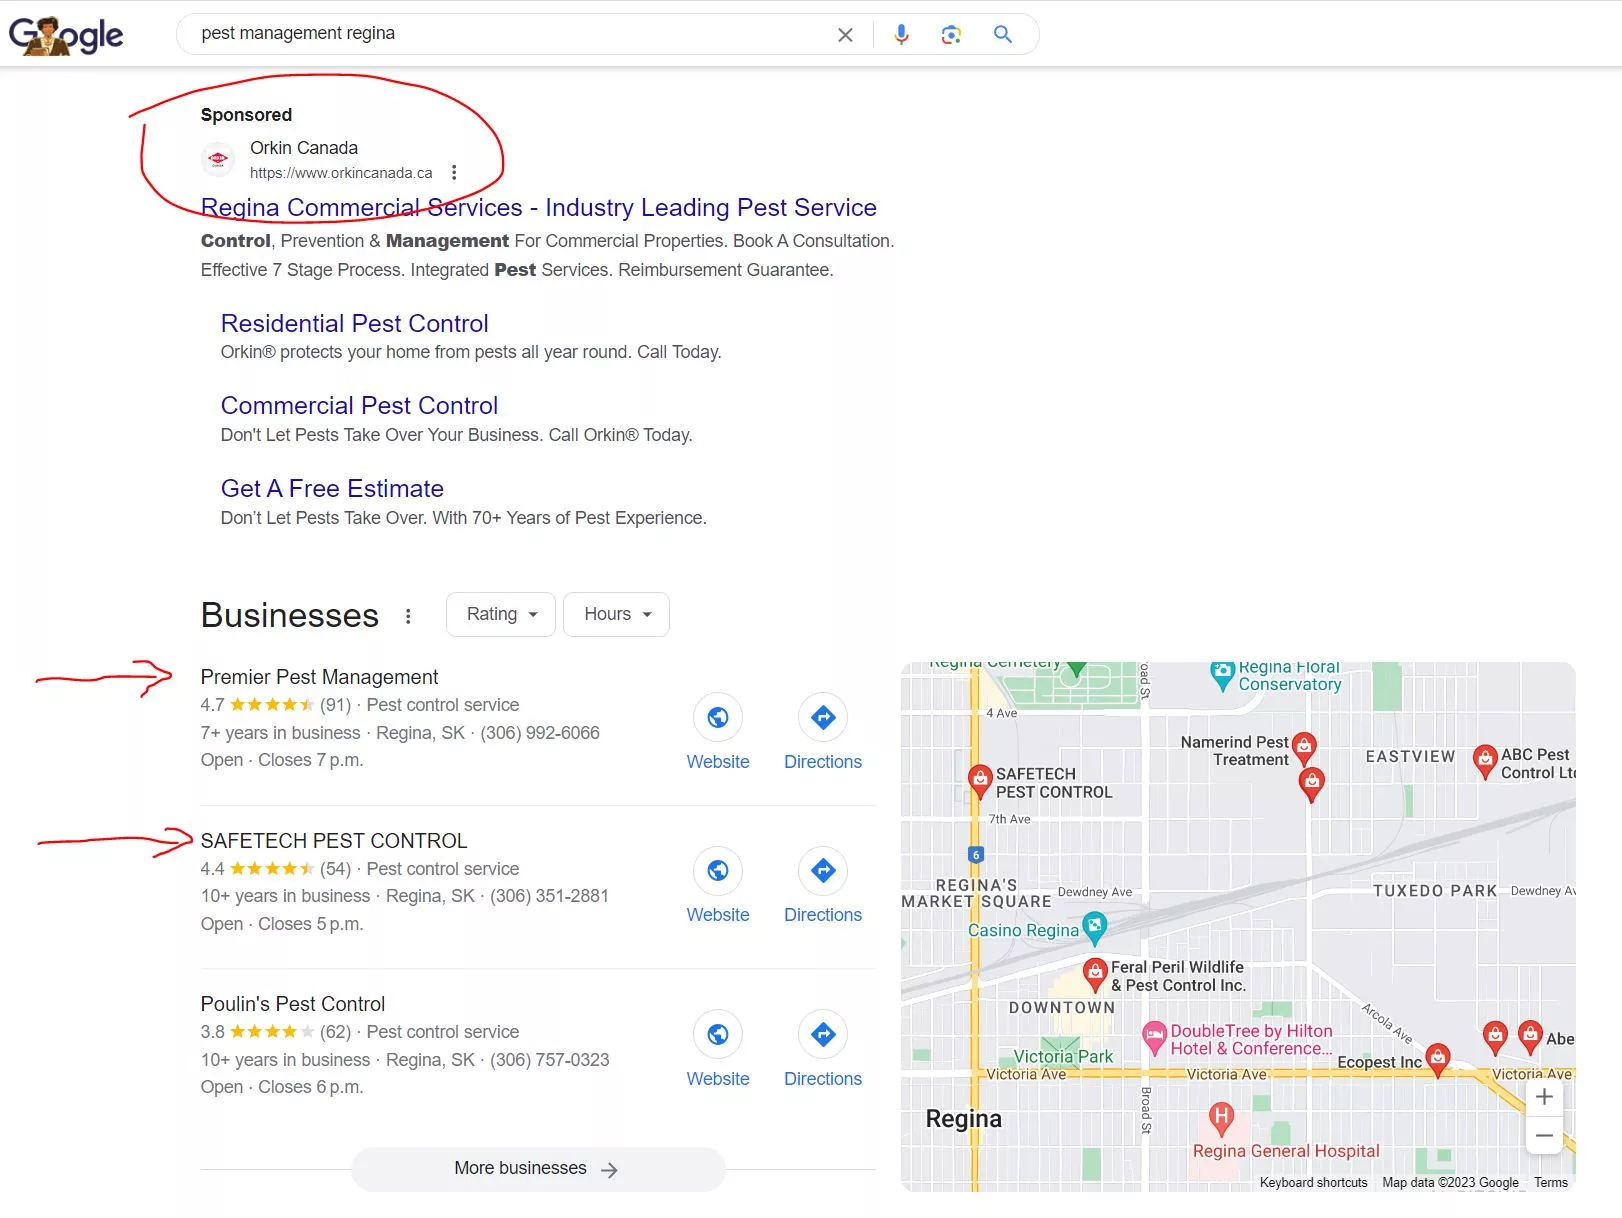The height and width of the screenshot is (1218, 1622).
Task: Click the Regina Floral Conservatory marker
Action: [x=1222, y=675]
